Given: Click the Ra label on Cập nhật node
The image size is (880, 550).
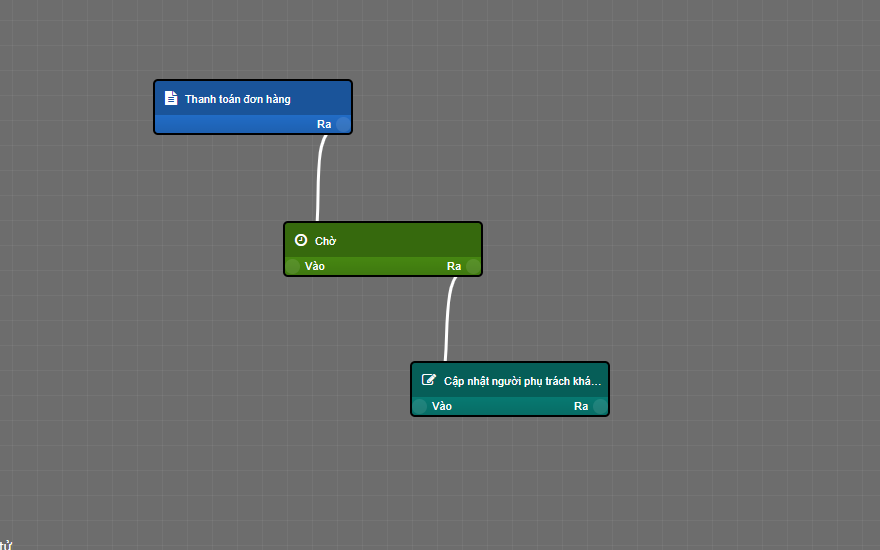Looking at the screenshot, I should tap(581, 406).
